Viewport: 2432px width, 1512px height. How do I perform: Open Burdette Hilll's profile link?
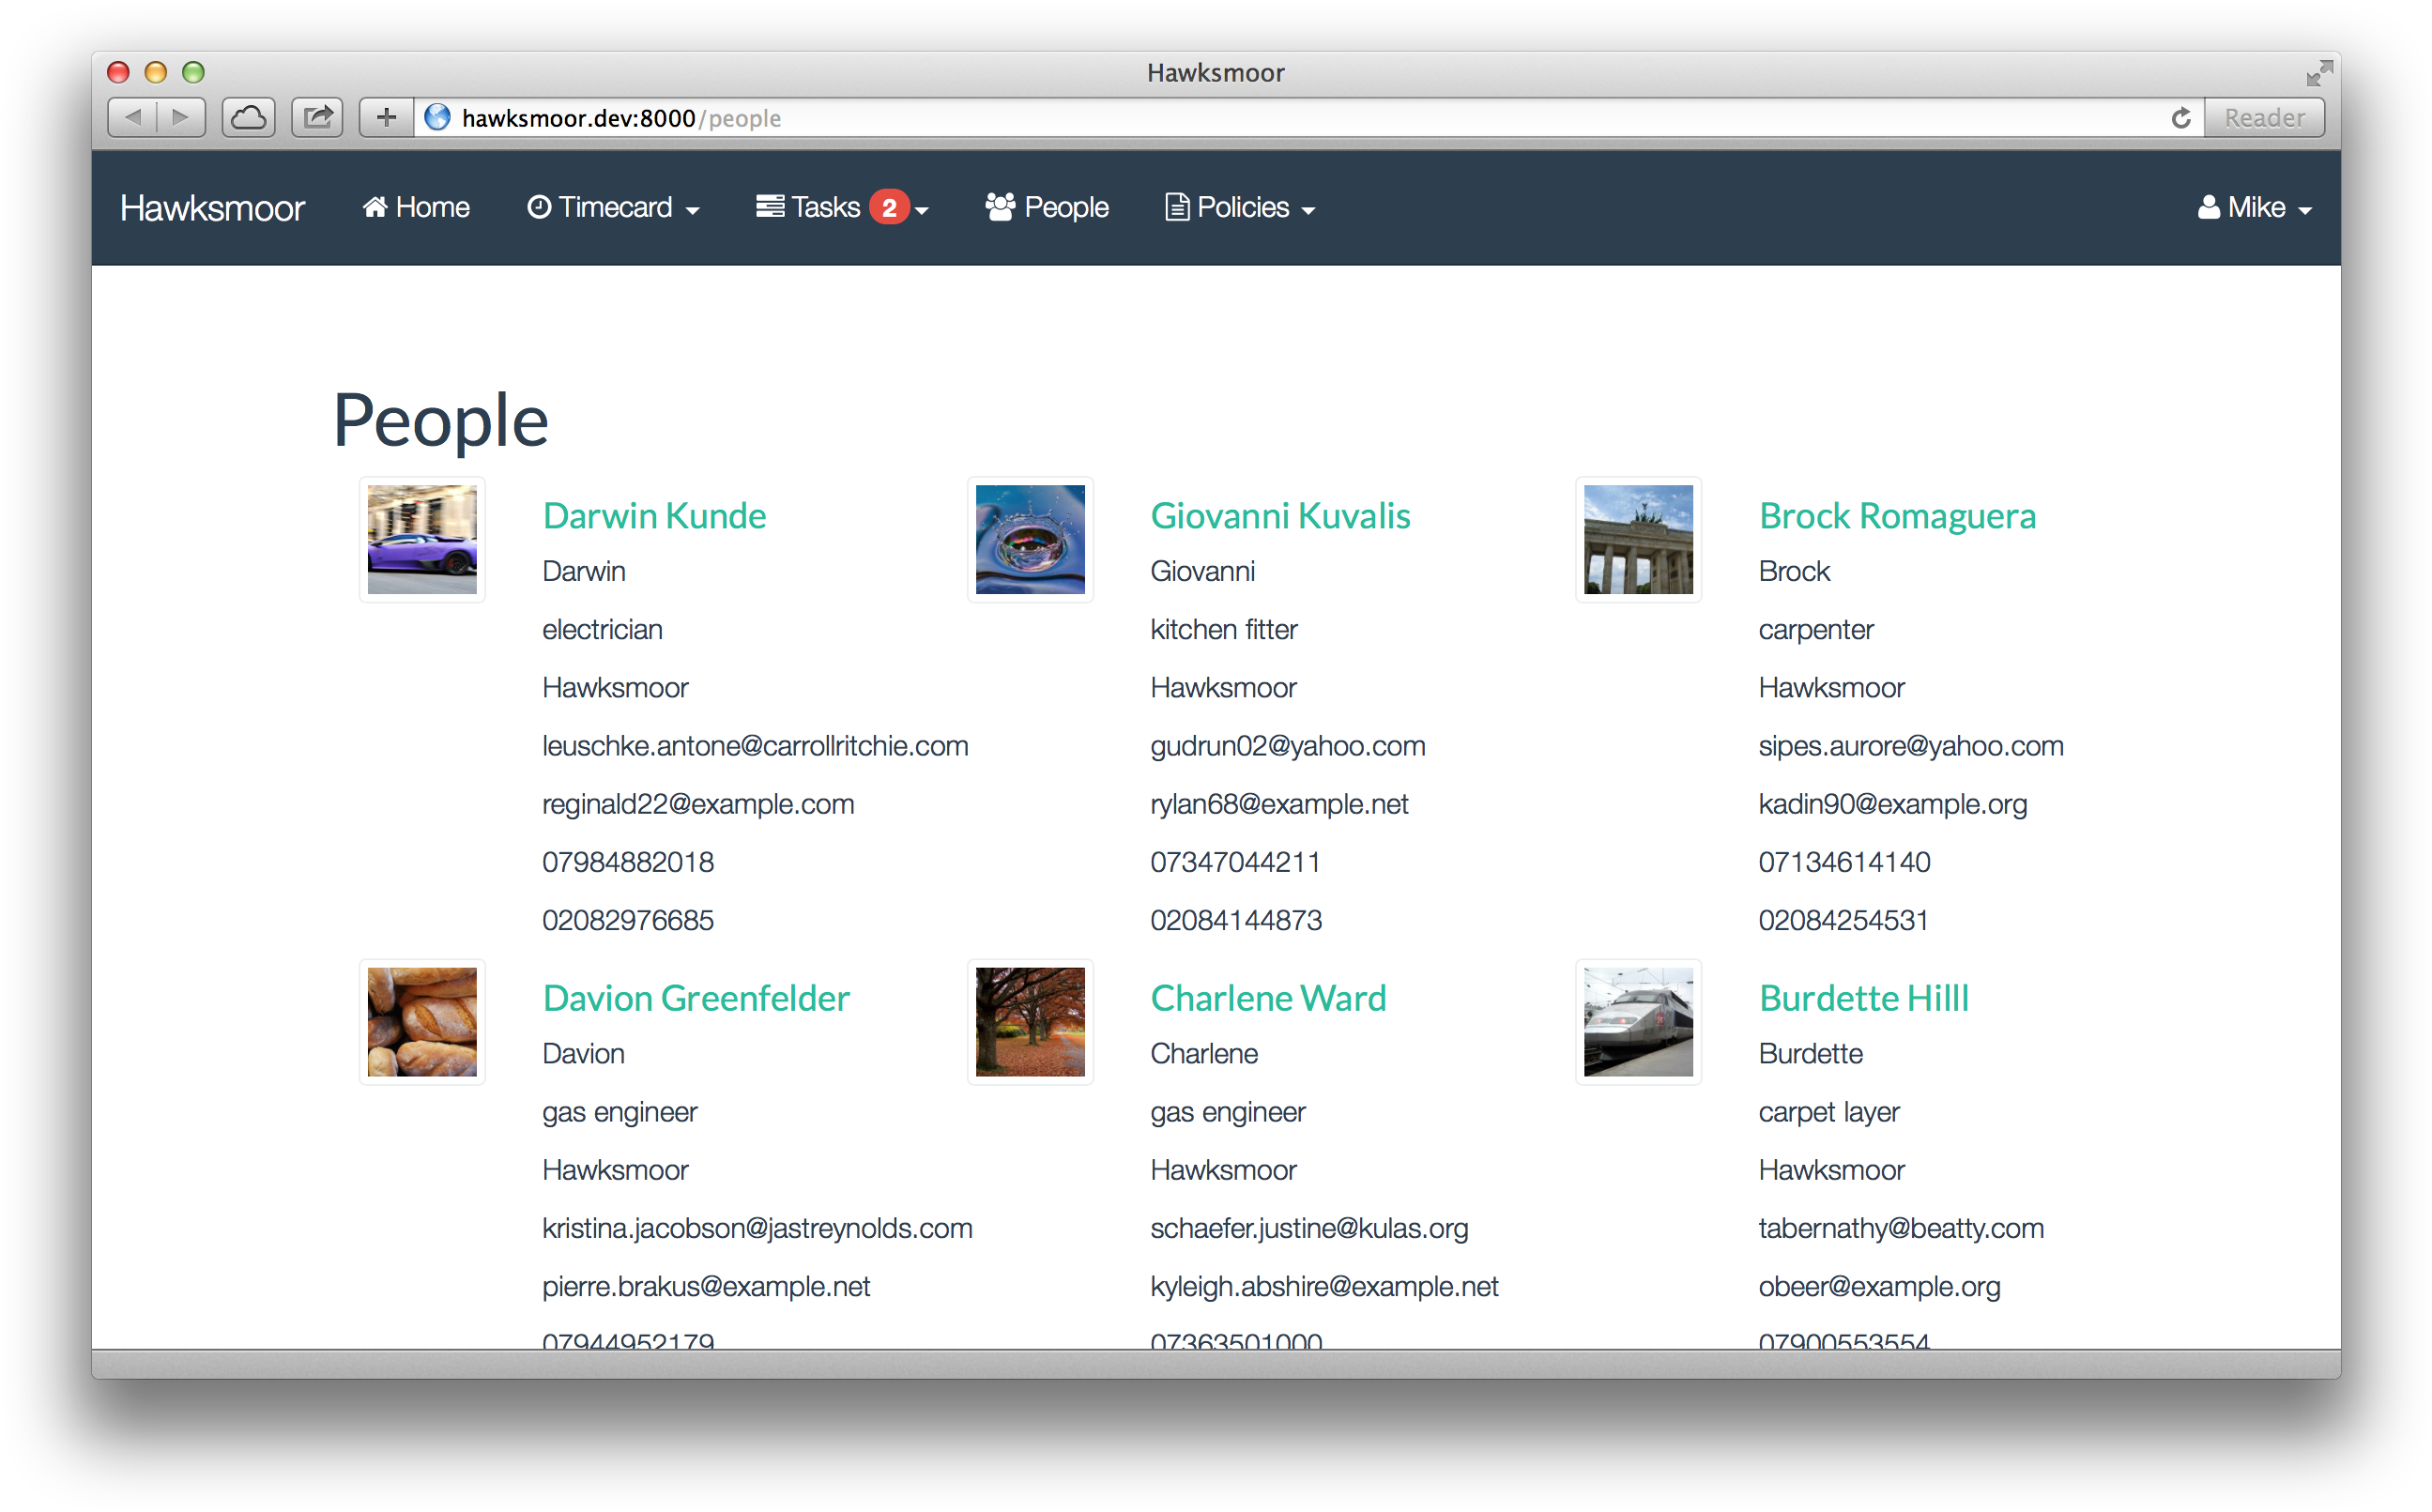pos(1864,998)
